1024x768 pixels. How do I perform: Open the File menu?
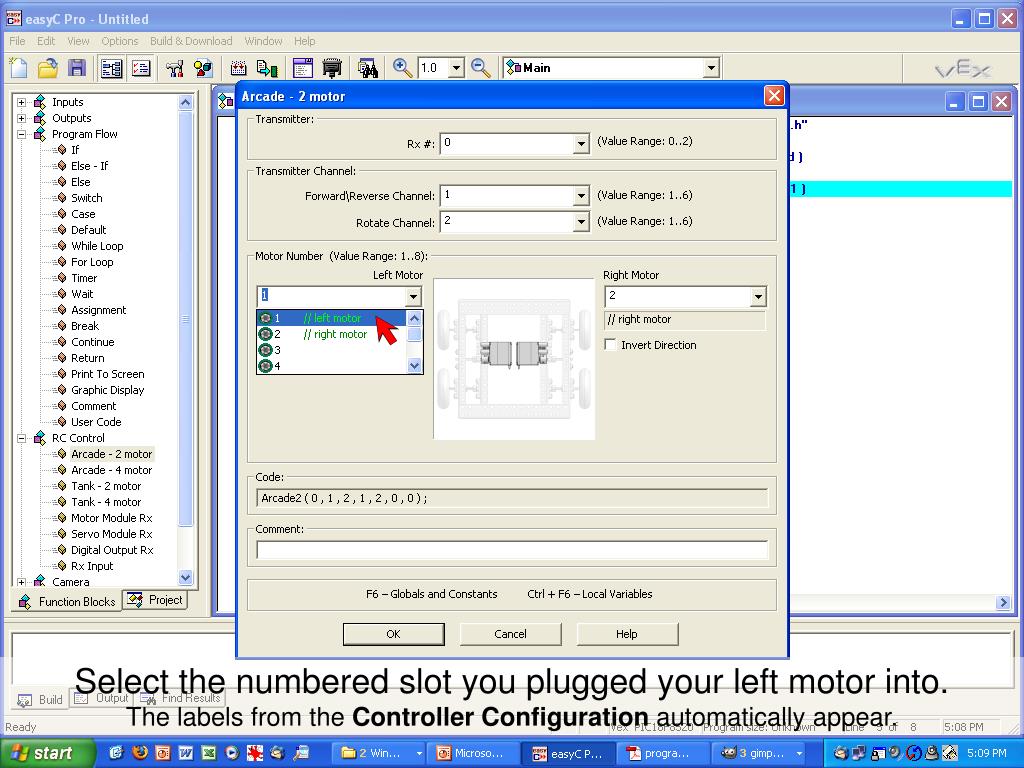pos(17,41)
